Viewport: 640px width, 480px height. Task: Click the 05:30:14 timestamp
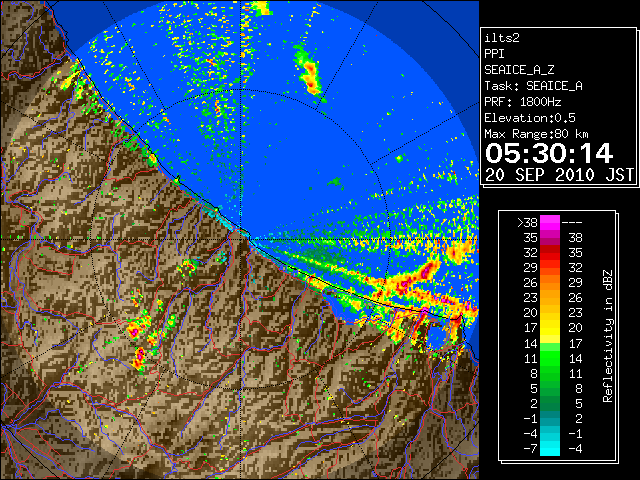[549, 153]
